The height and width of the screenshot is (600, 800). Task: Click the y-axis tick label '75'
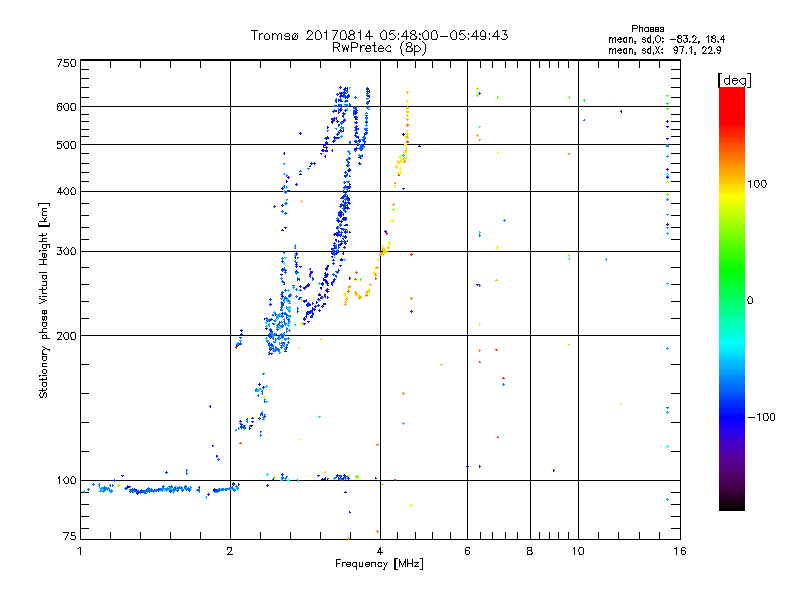[70, 536]
